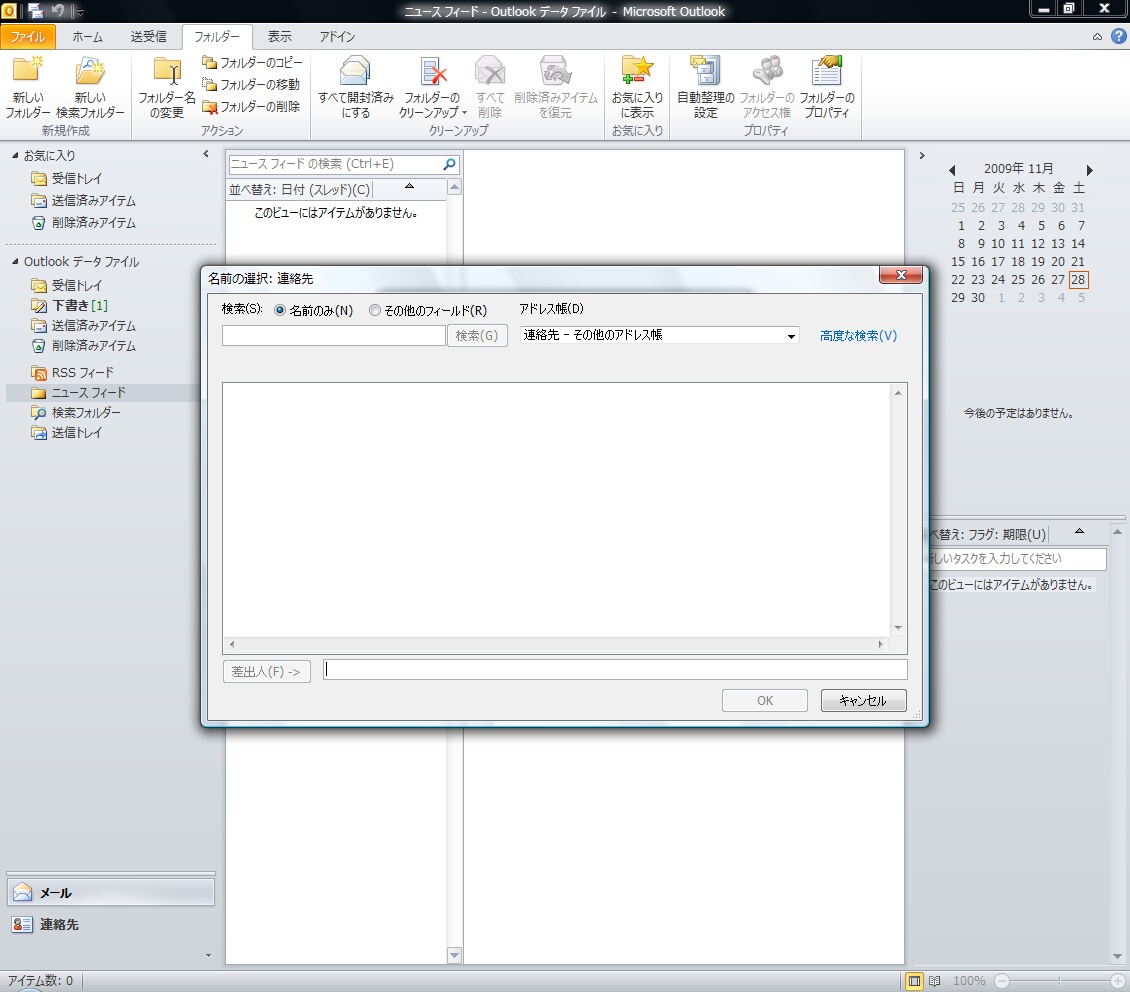Collapse the お気に入り group
Screen dimensions: 1130x992
[x=15, y=155]
